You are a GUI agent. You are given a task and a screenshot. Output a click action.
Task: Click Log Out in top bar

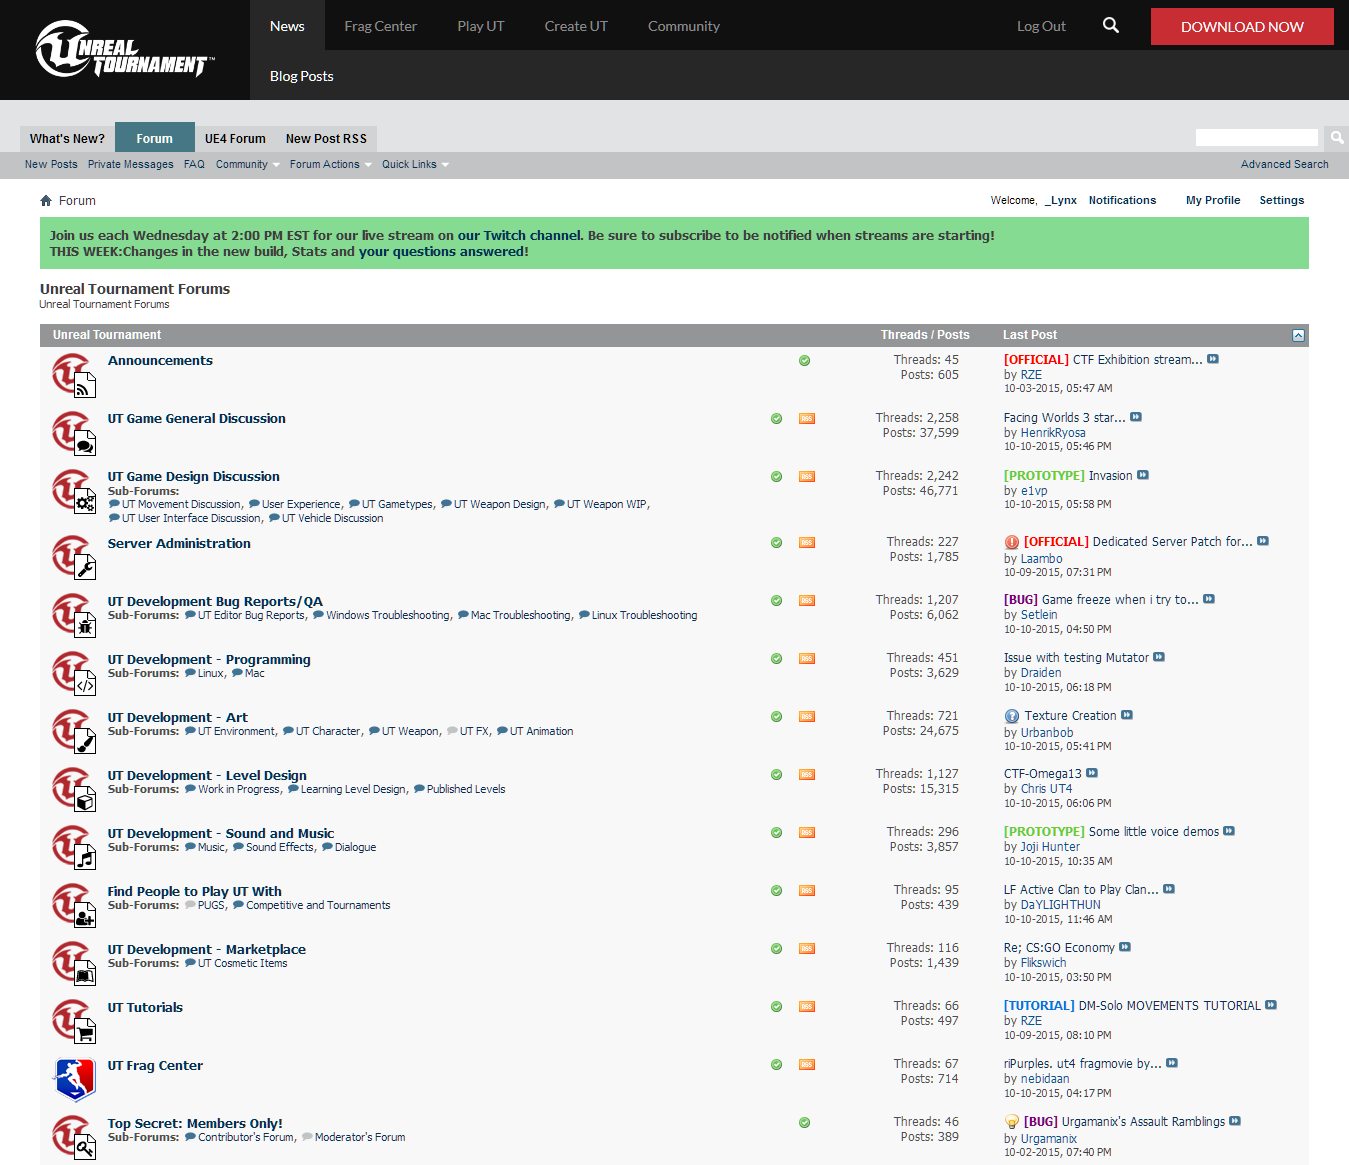[1041, 26]
